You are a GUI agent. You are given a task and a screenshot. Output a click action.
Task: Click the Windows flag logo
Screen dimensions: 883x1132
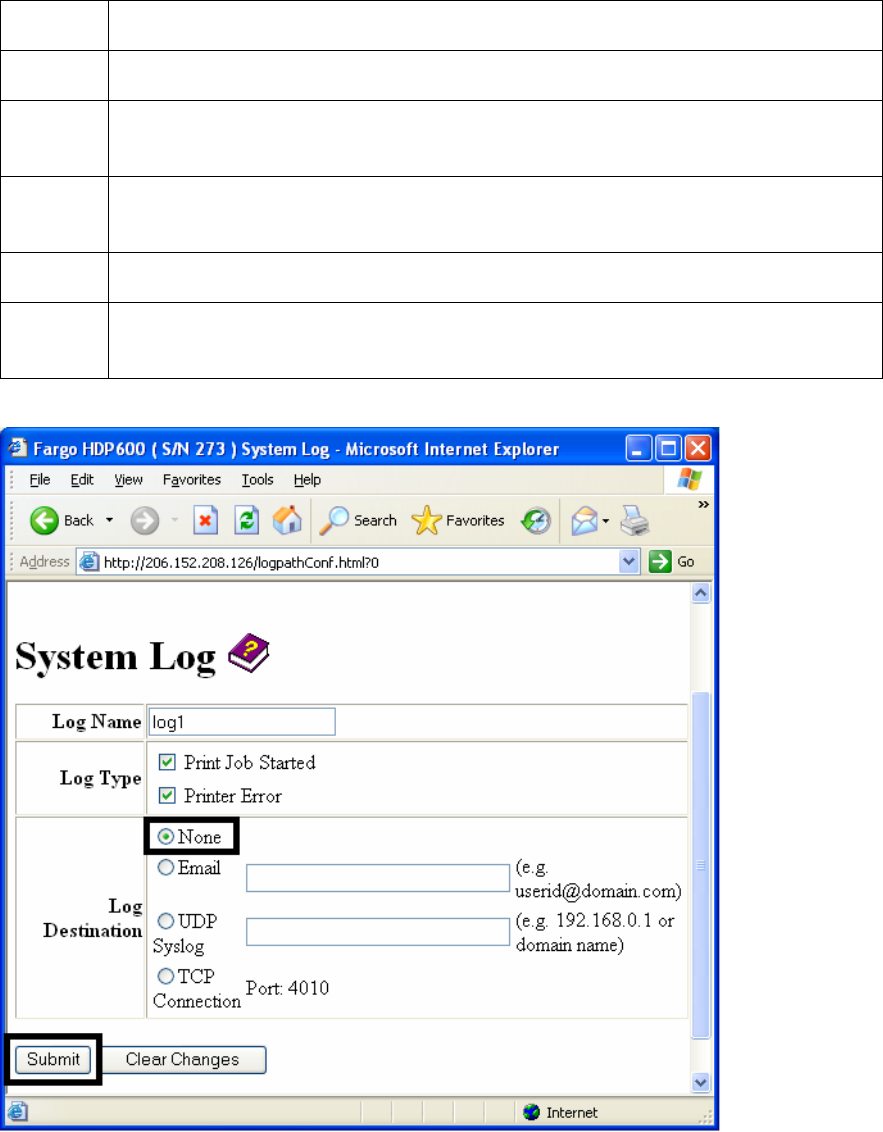(x=690, y=479)
